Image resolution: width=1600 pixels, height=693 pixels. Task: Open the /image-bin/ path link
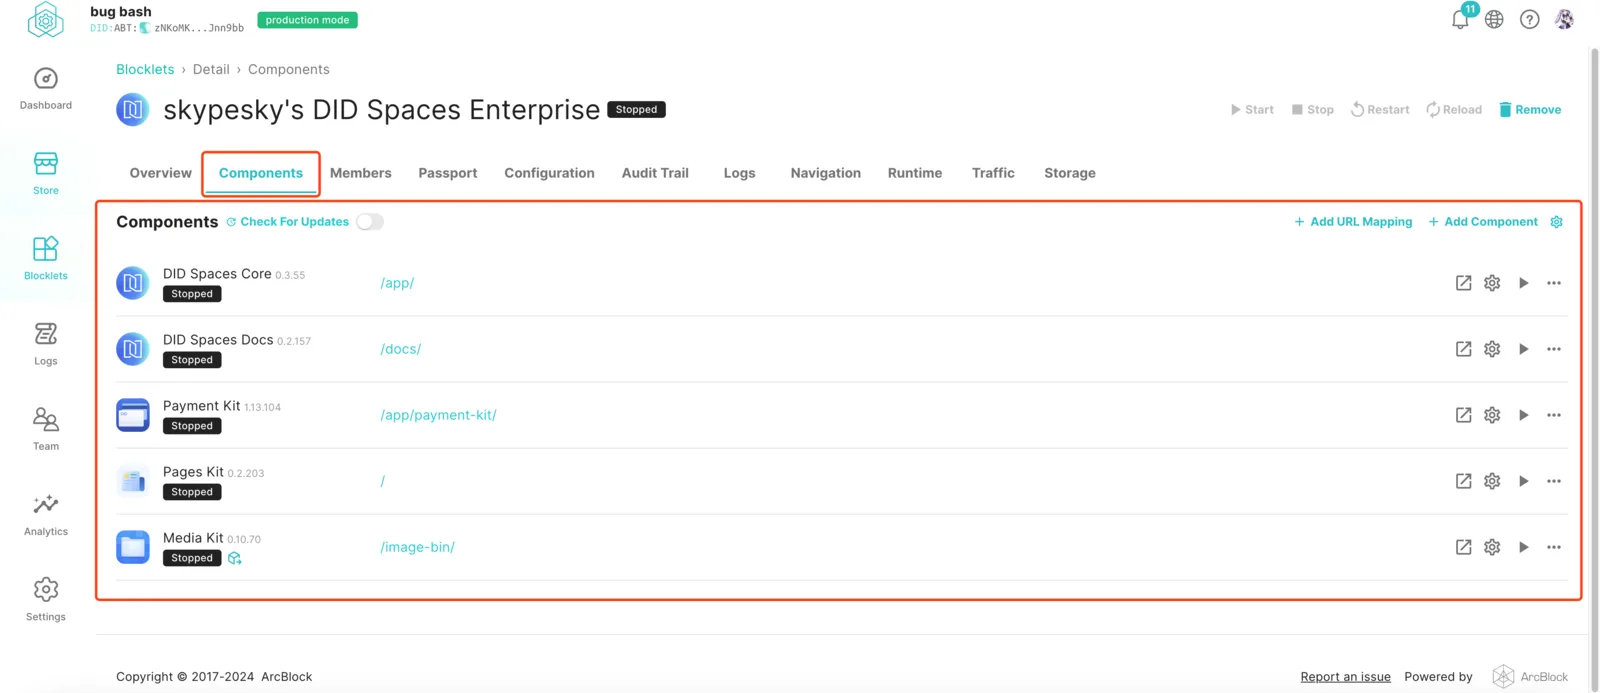pyautogui.click(x=417, y=547)
